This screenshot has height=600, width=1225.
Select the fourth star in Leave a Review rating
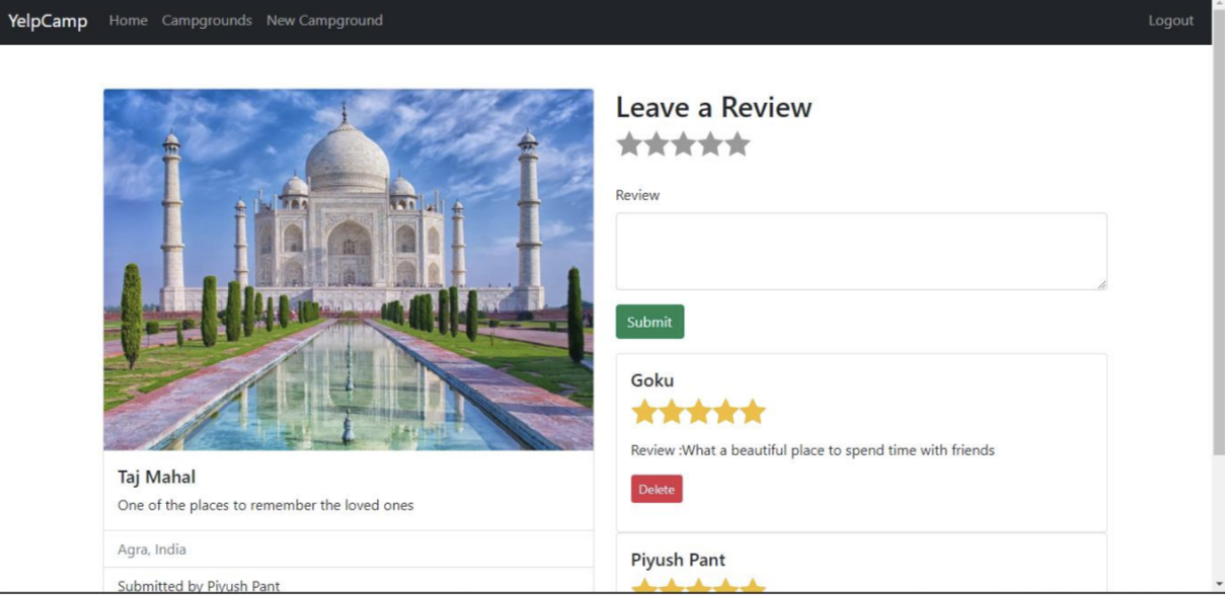click(x=710, y=145)
